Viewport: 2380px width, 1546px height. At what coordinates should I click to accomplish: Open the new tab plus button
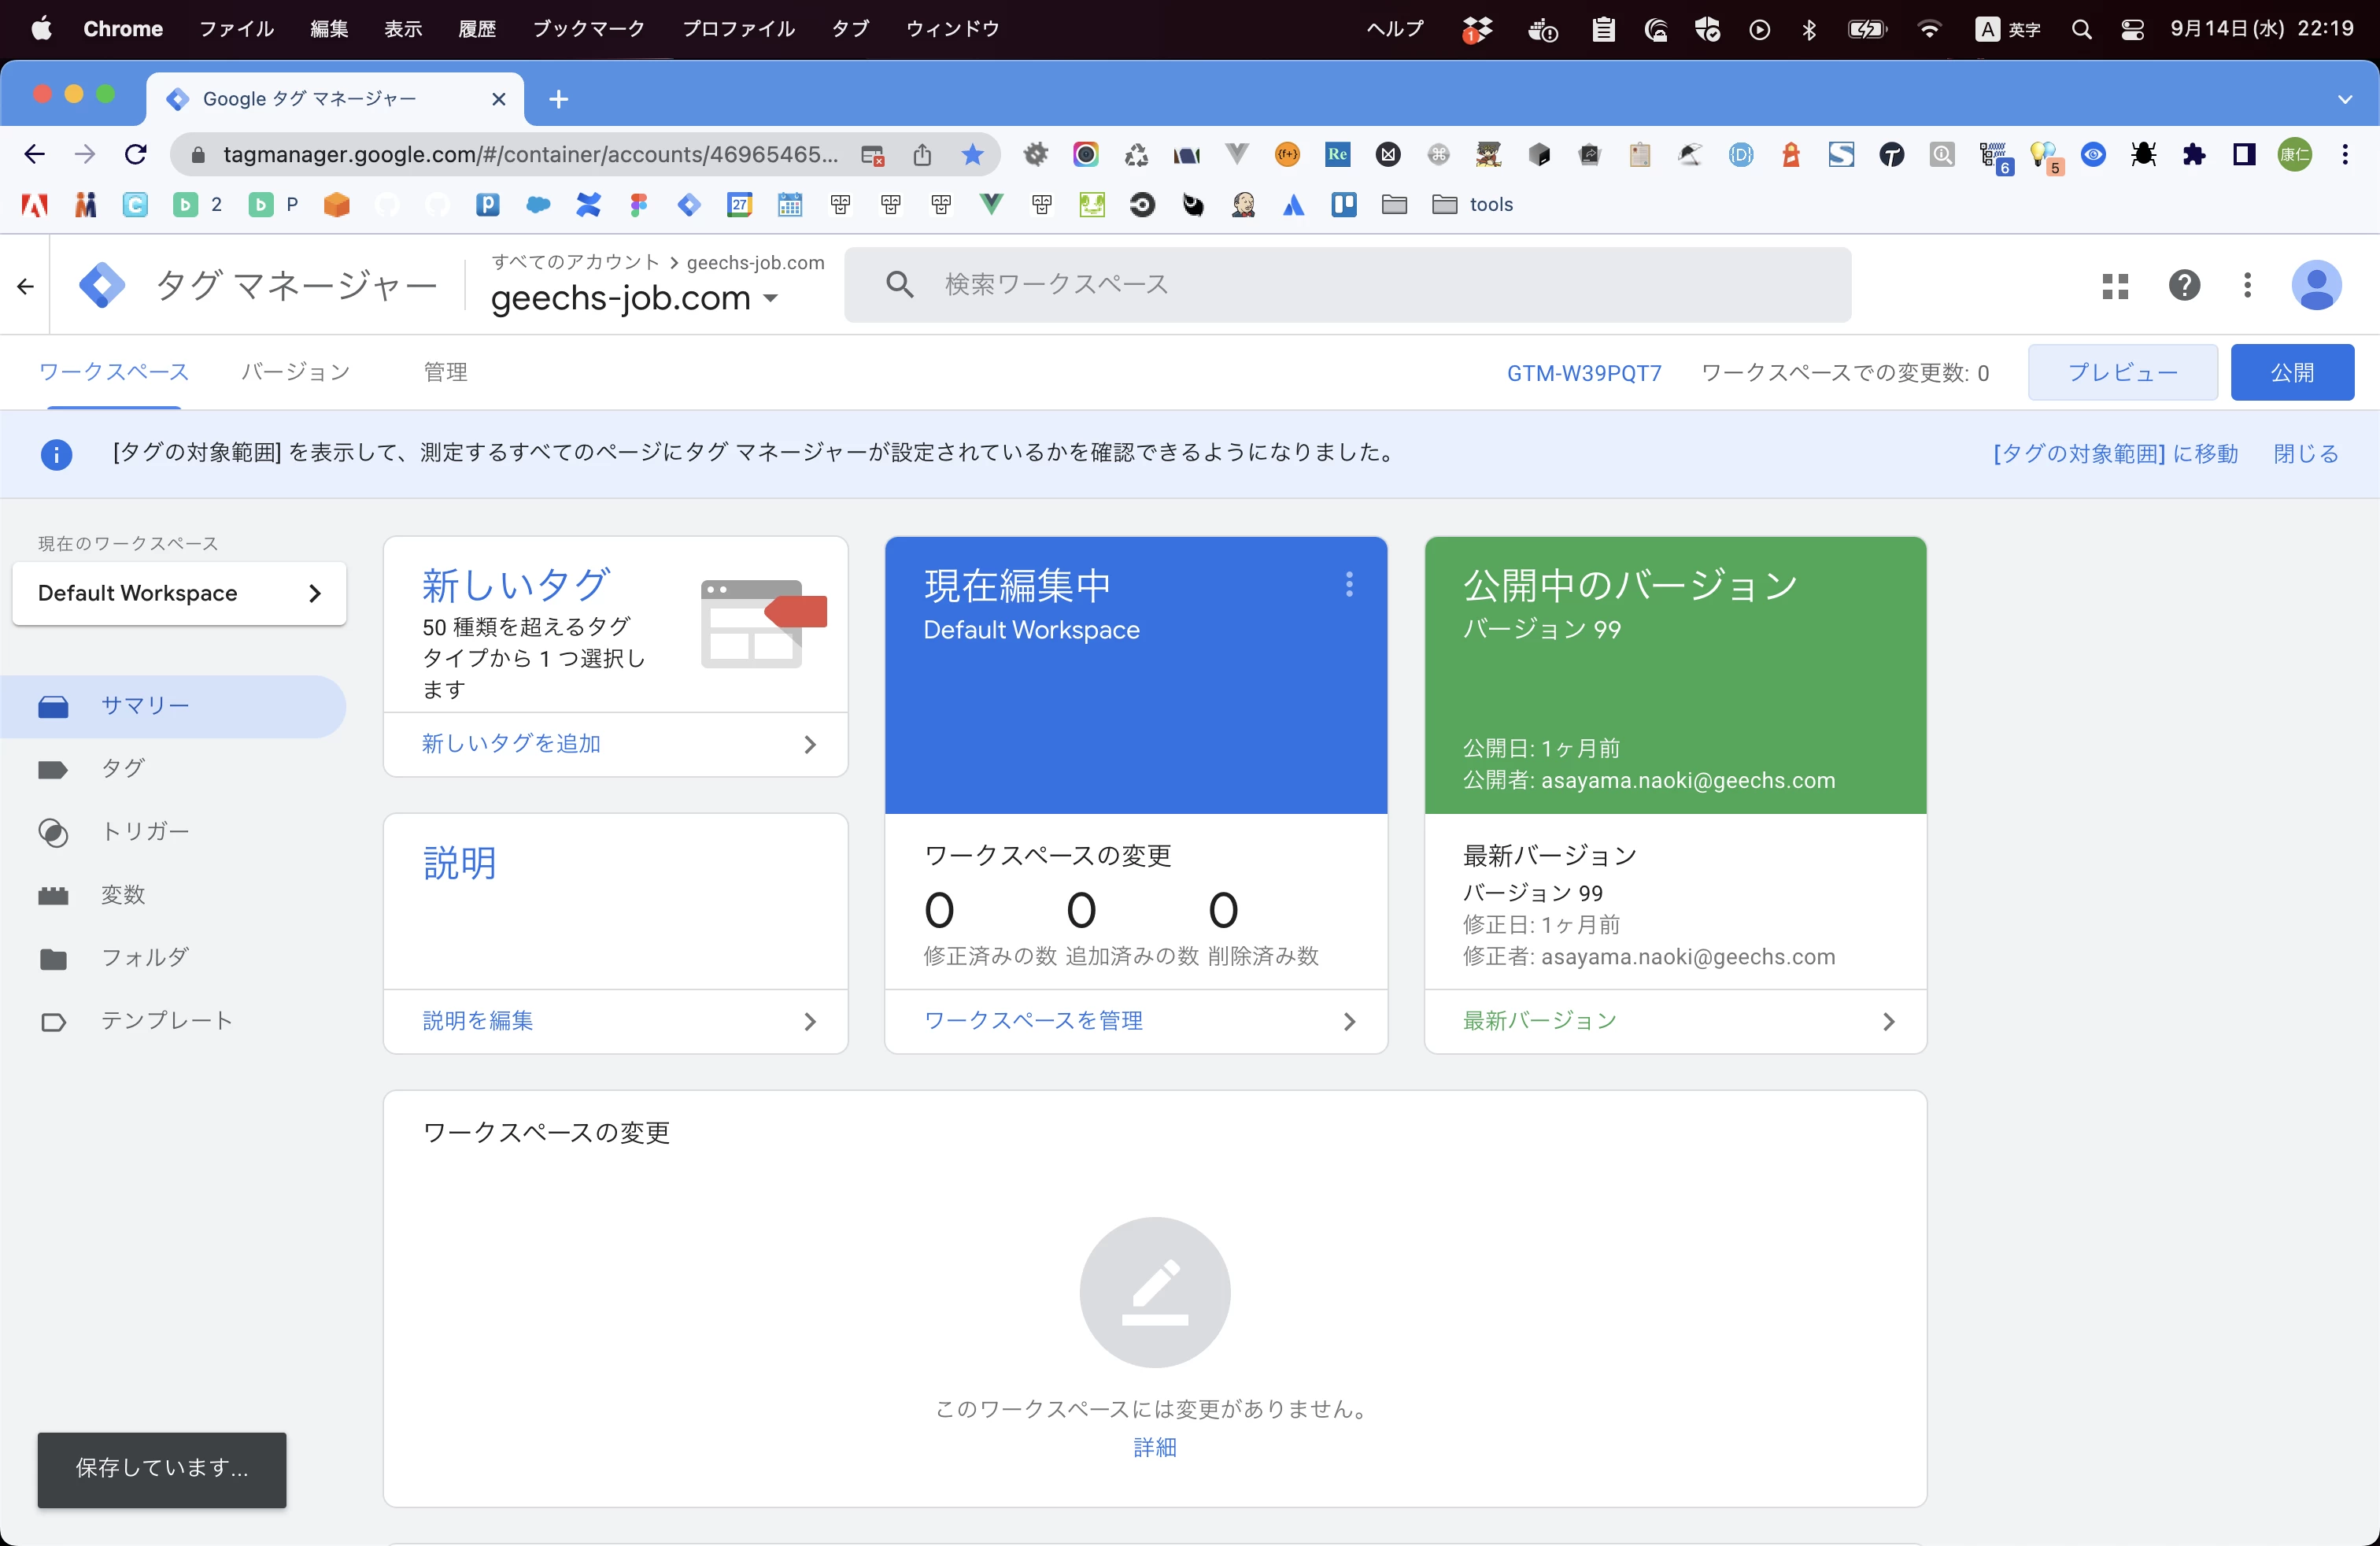tap(559, 99)
